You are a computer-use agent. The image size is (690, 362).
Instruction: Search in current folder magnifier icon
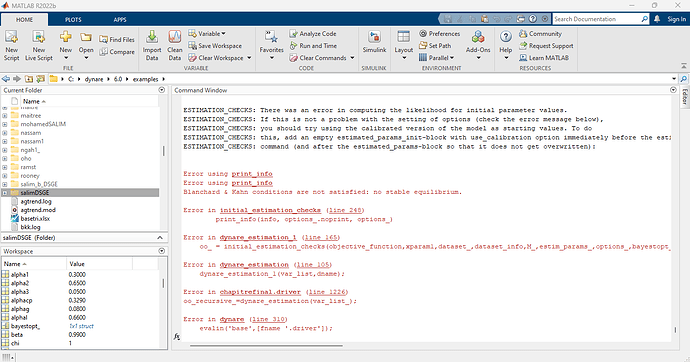coord(684,79)
